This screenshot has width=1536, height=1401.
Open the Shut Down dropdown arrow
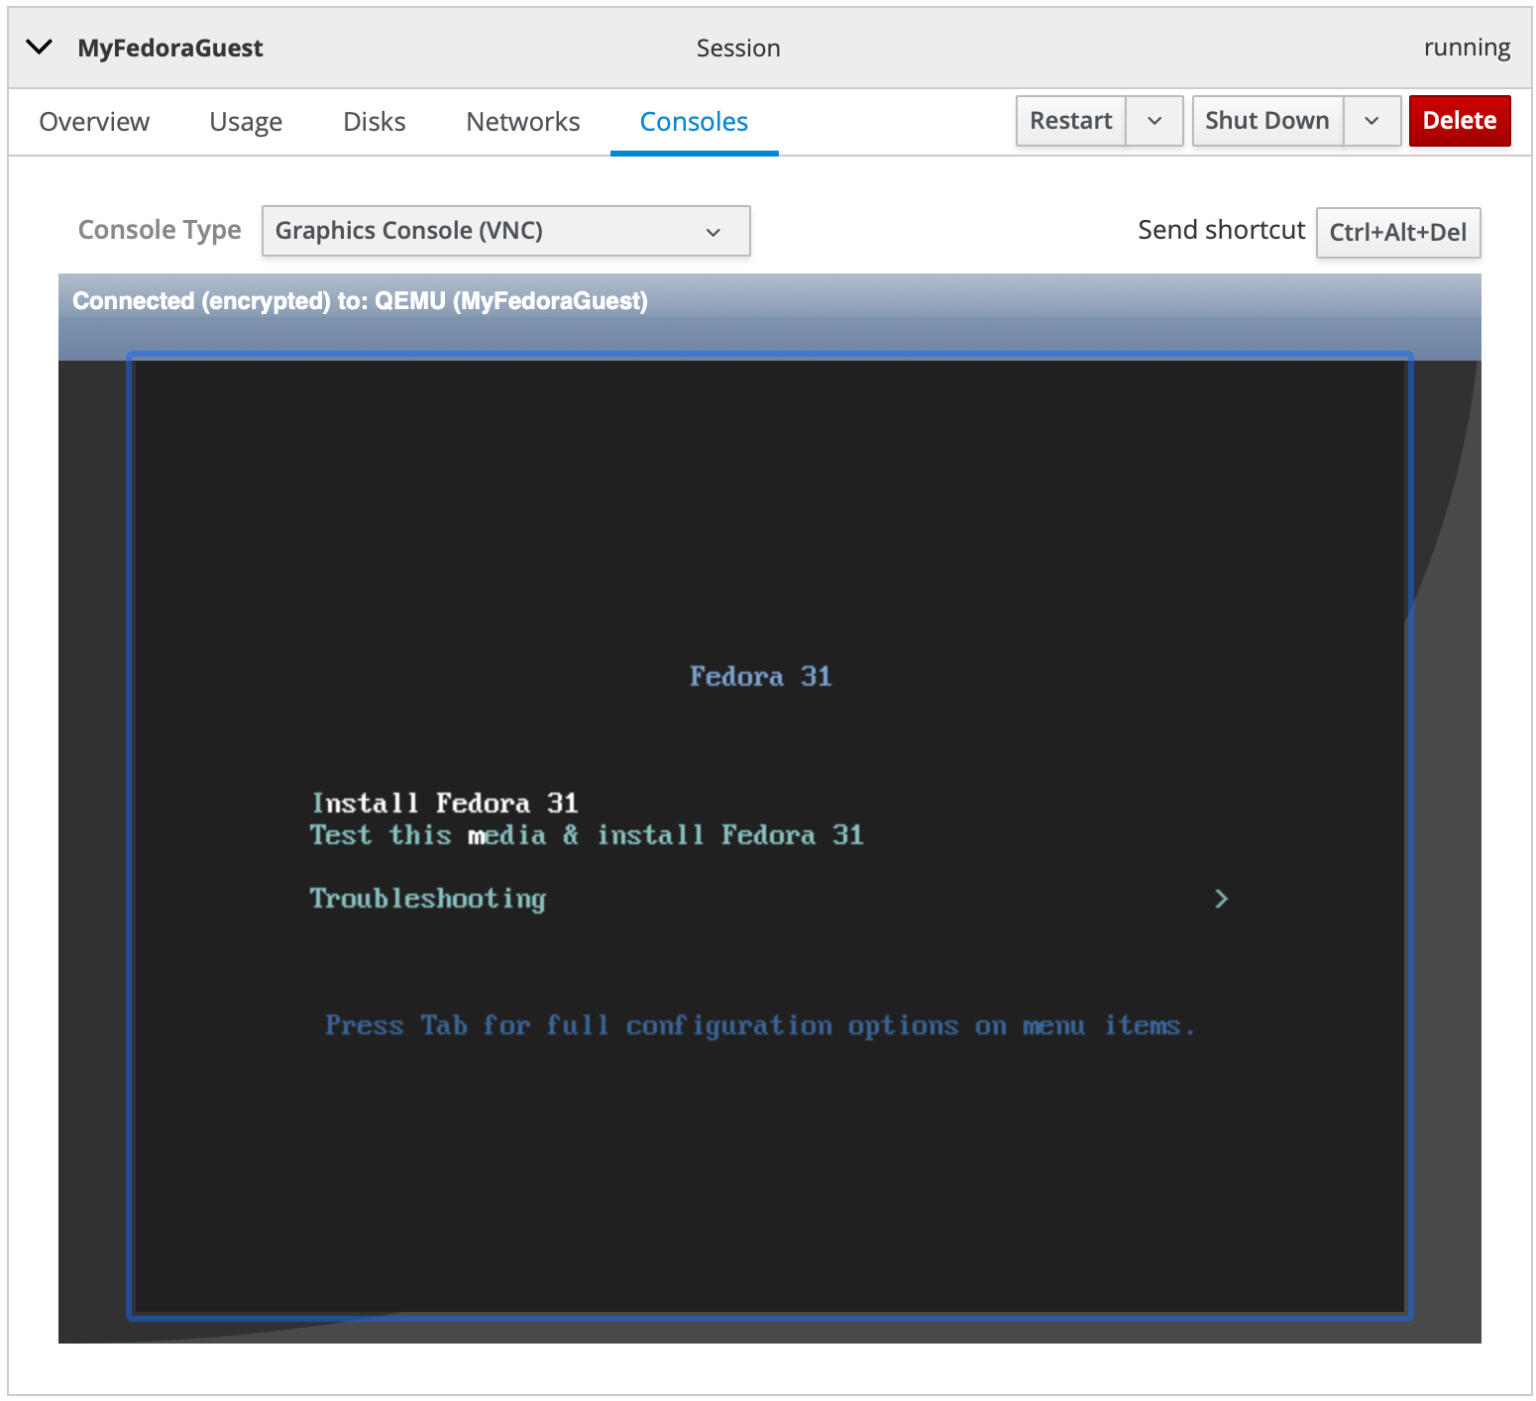click(x=1371, y=120)
